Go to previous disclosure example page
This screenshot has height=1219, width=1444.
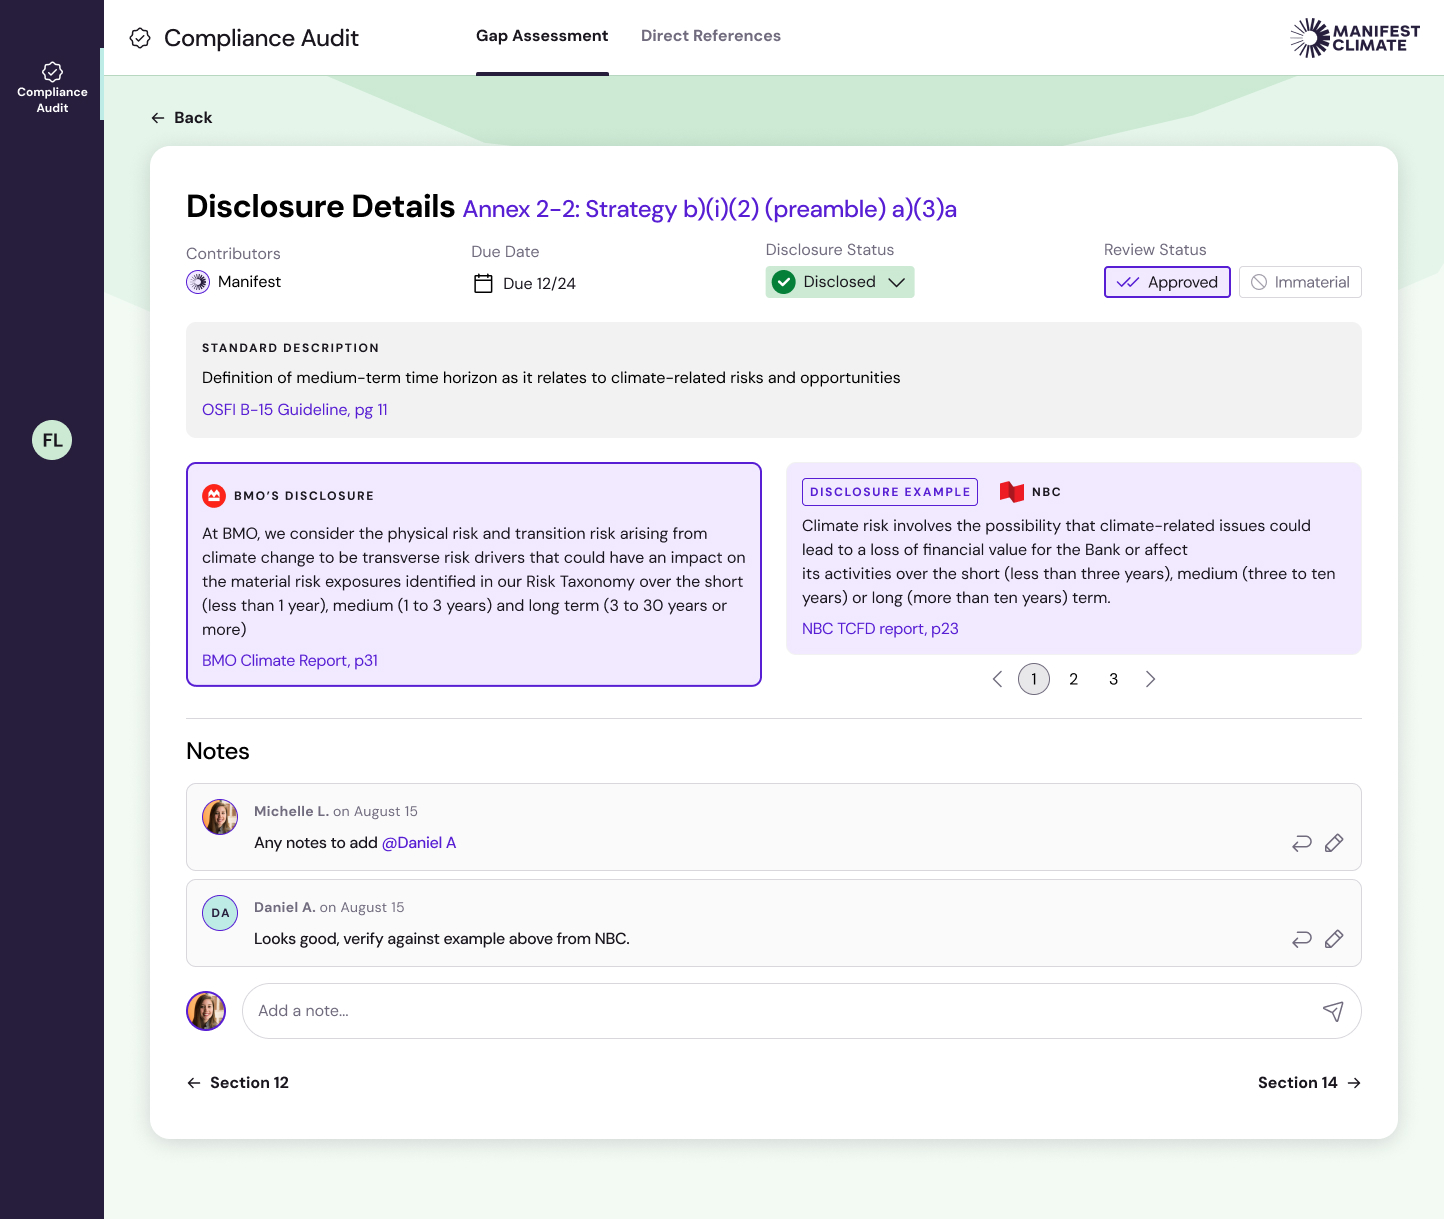click(x=997, y=679)
